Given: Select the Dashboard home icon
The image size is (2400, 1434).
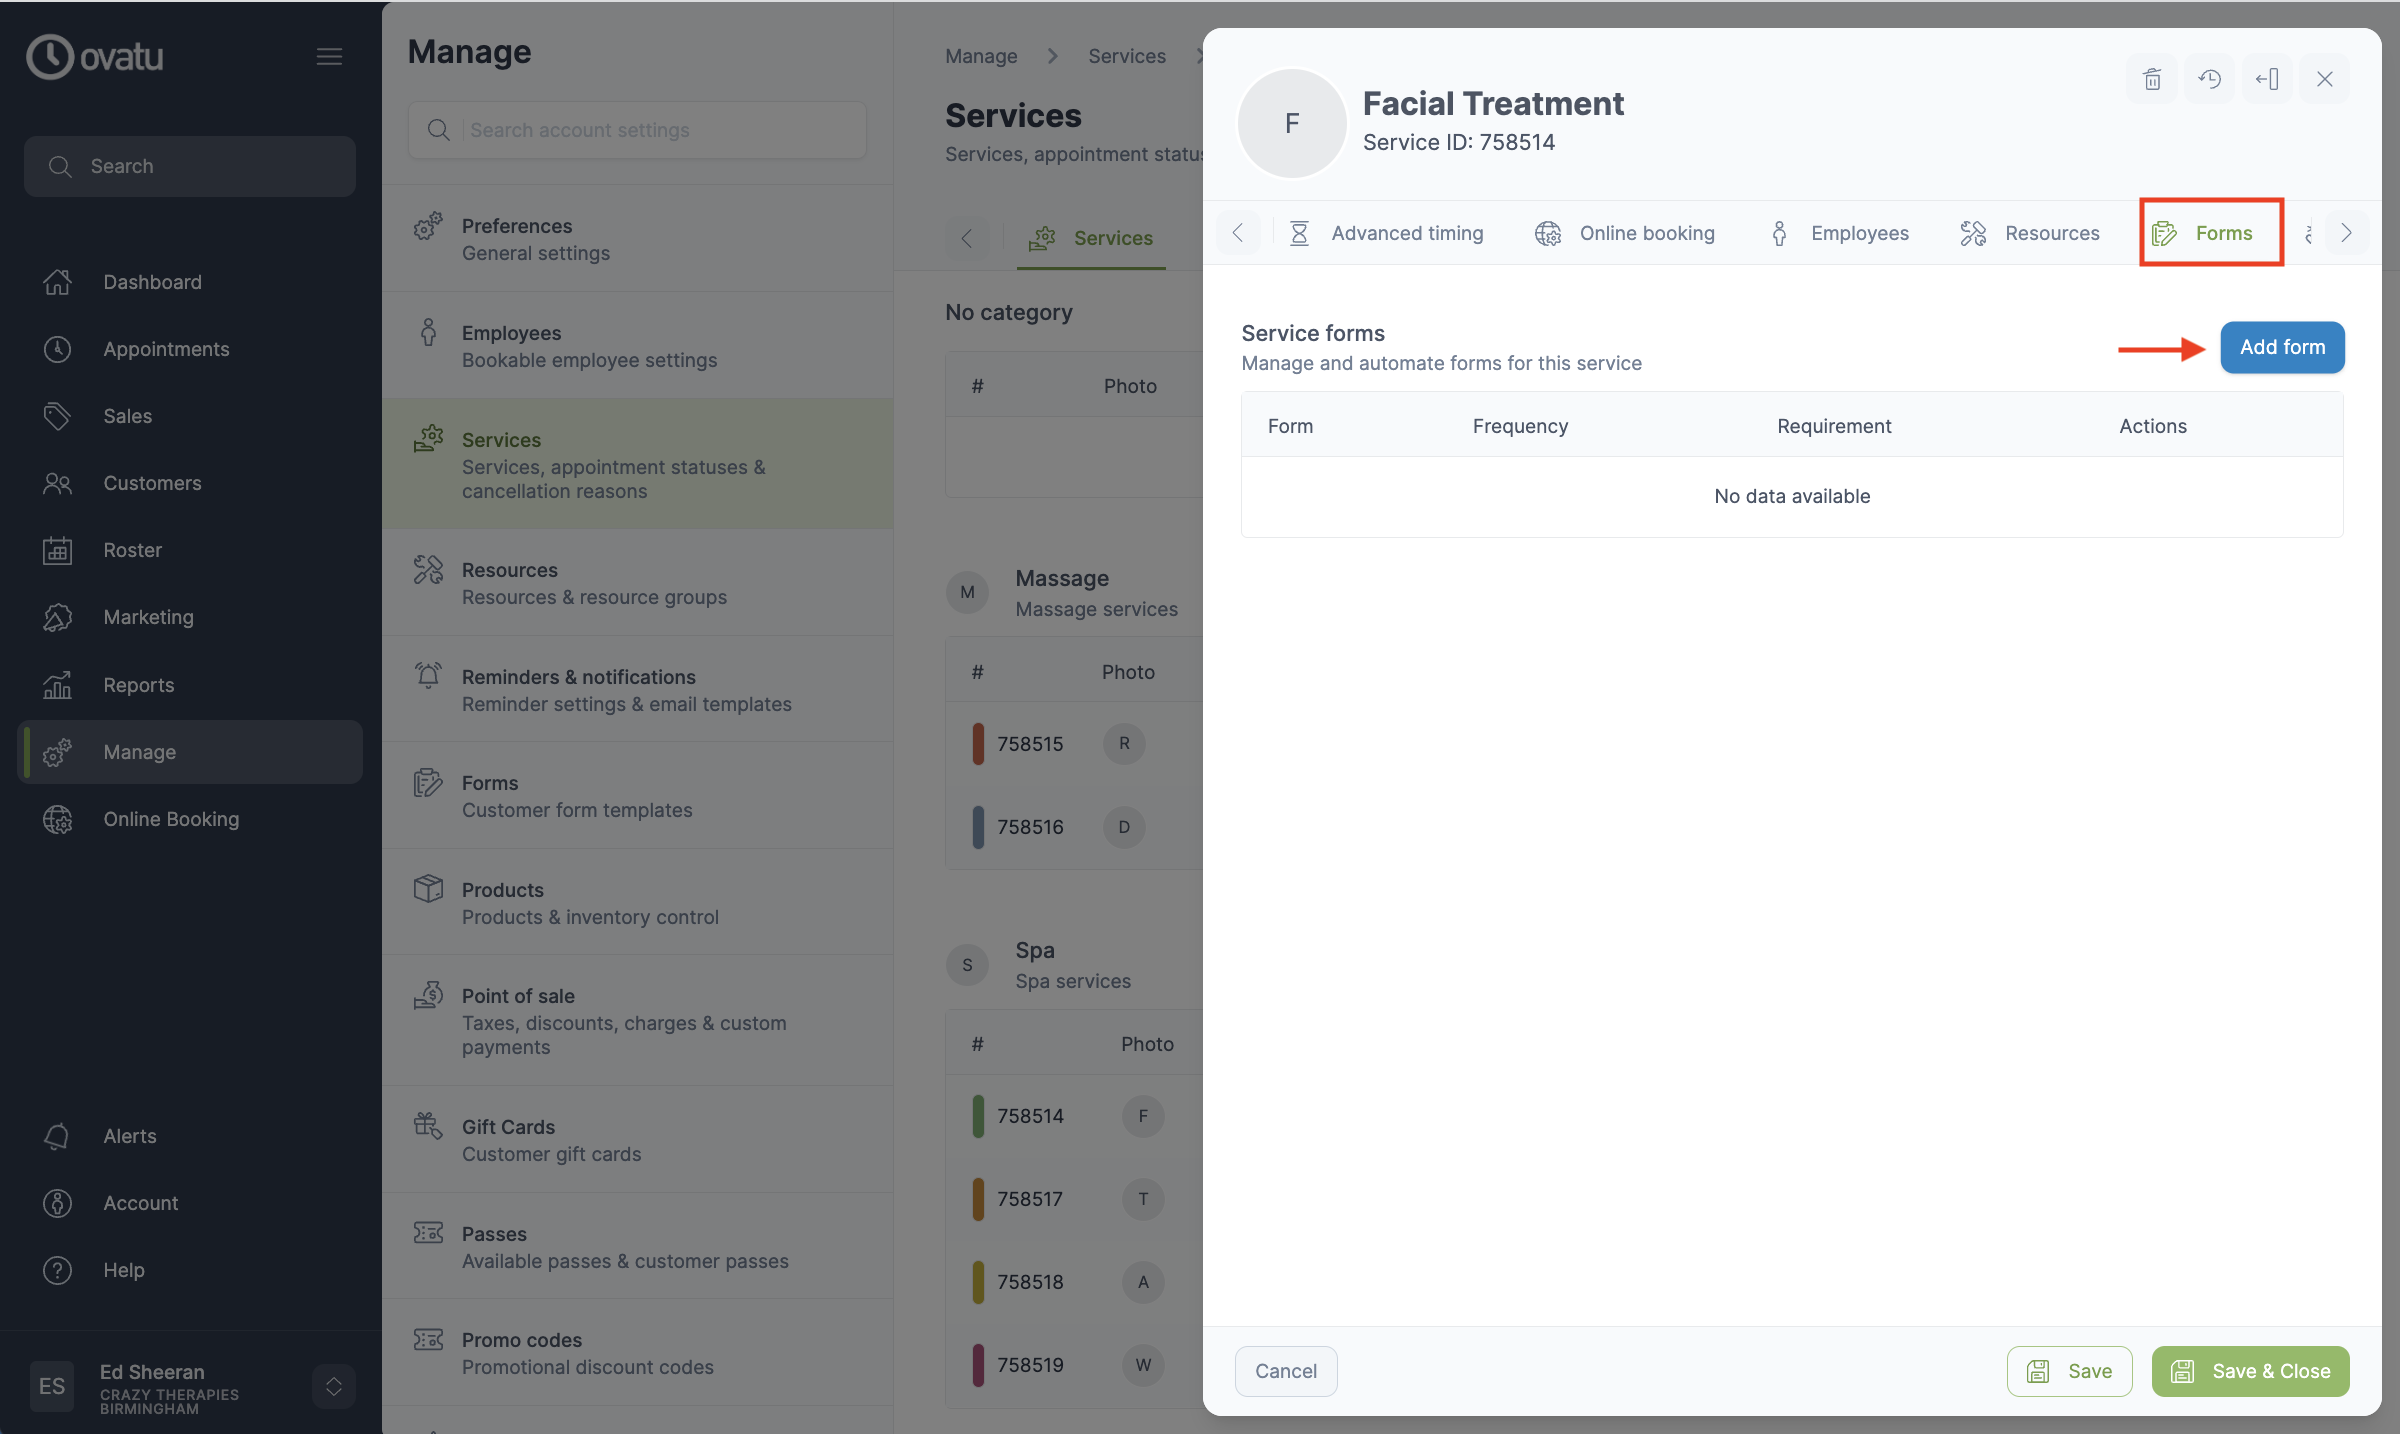Looking at the screenshot, I should click(x=57, y=282).
